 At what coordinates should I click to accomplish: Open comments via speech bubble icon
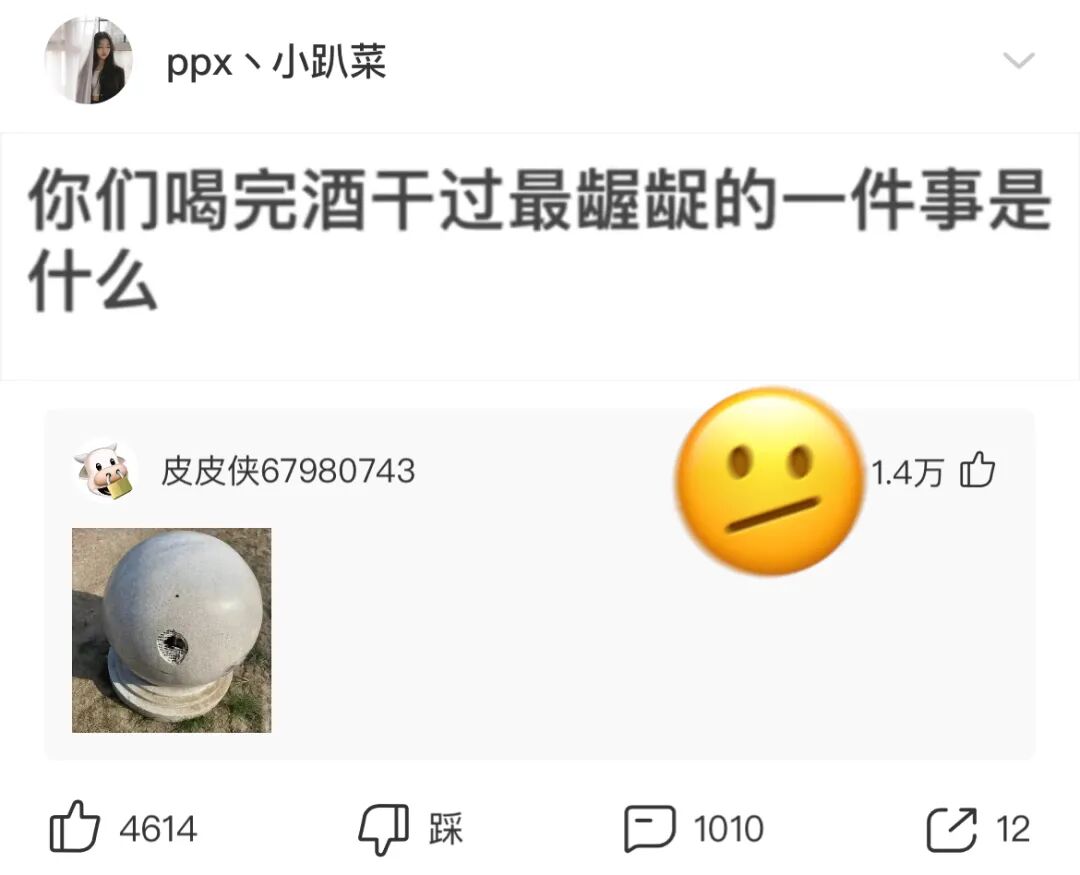click(x=650, y=829)
